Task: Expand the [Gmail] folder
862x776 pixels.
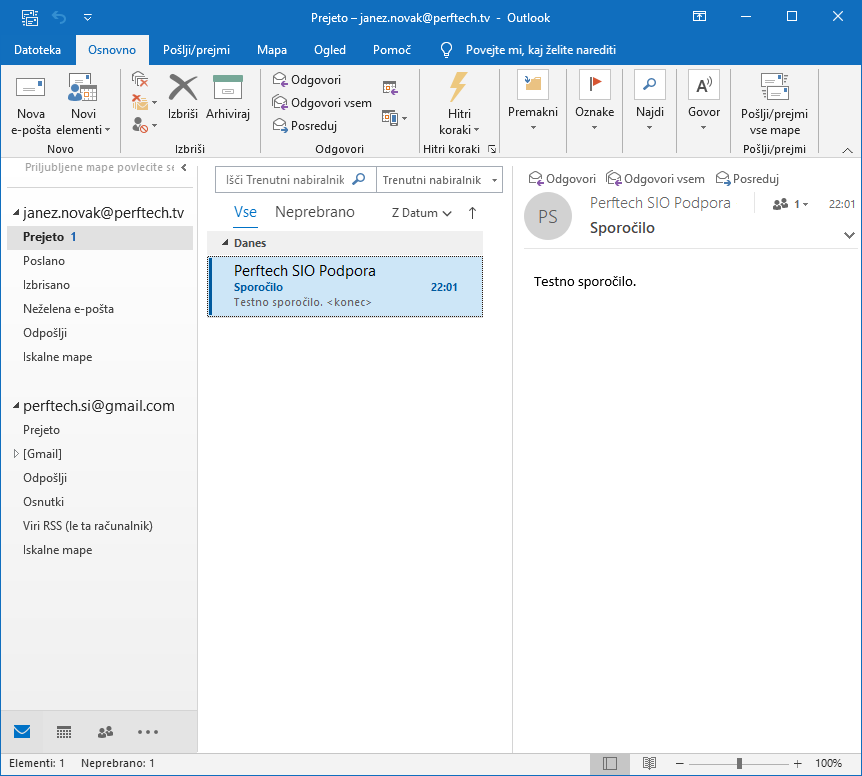Action: [x=16, y=453]
